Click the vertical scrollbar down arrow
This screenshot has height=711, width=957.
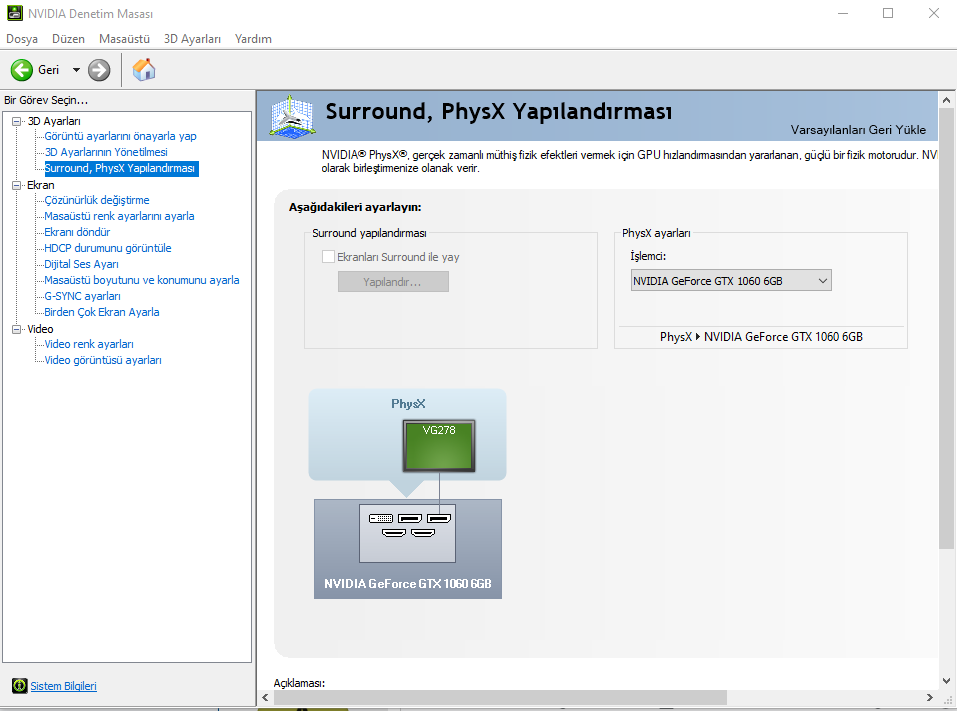pos(946,681)
